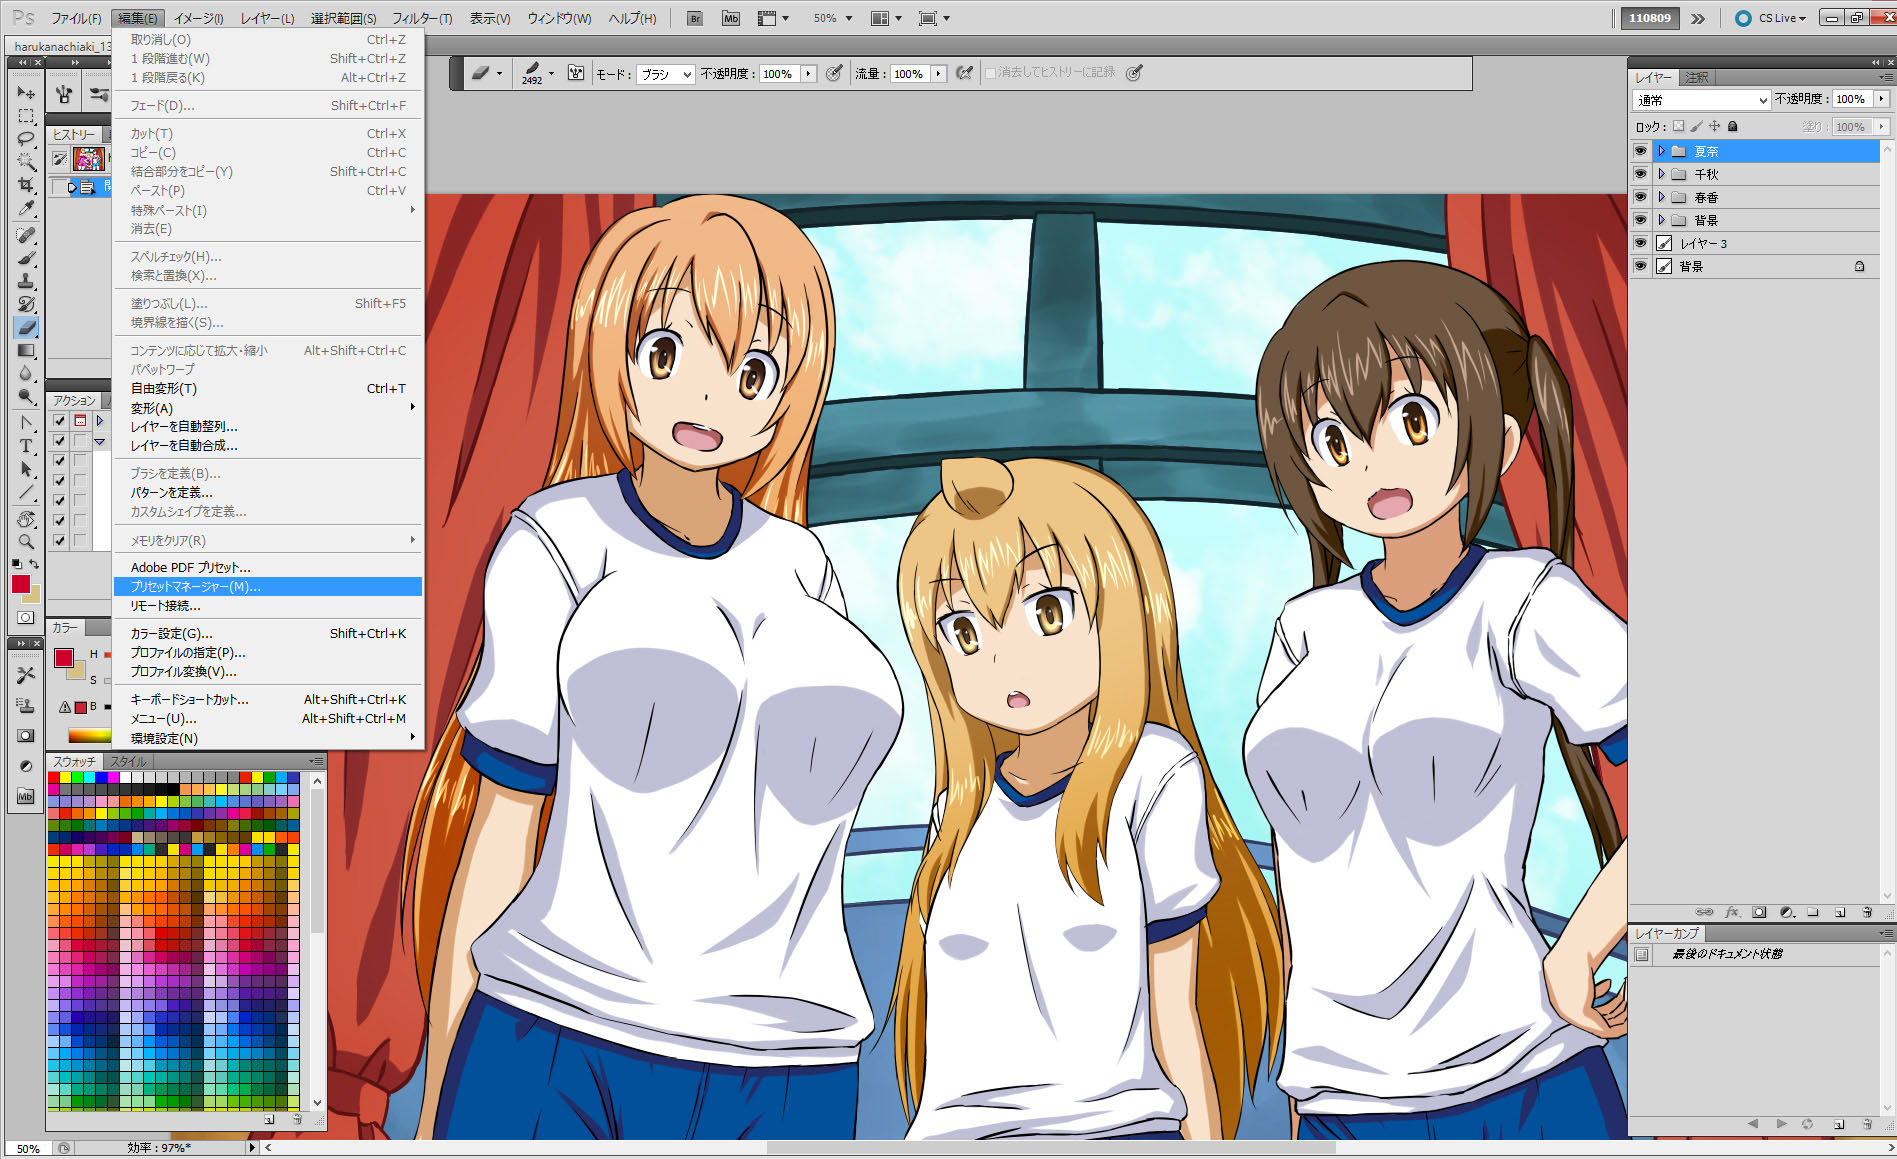1897x1159 pixels.
Task: Click the red foreground color swatch in toolbox
Action: pos(19,584)
